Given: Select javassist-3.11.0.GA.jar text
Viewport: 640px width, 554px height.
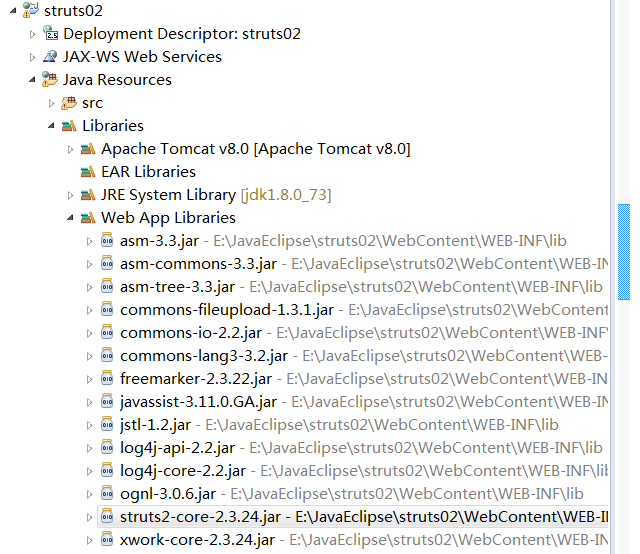Looking at the screenshot, I should pos(198,402).
